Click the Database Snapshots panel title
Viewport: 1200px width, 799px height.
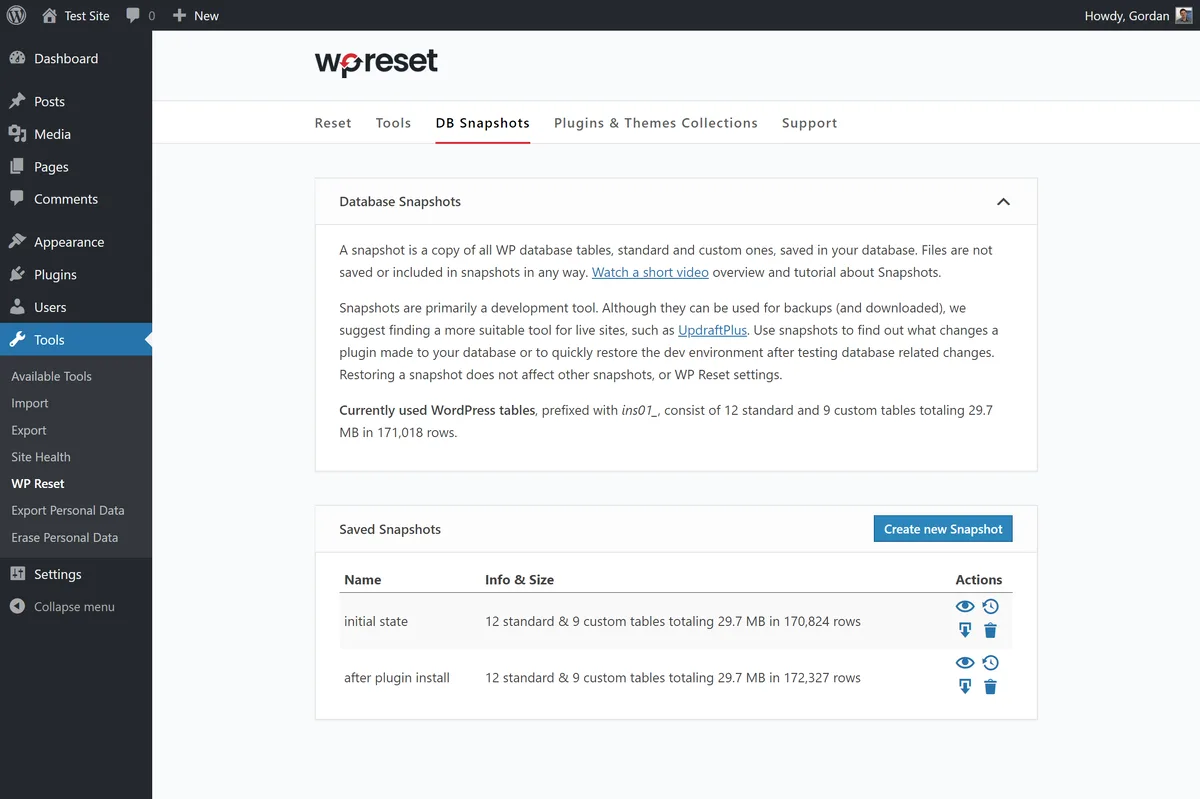(400, 201)
